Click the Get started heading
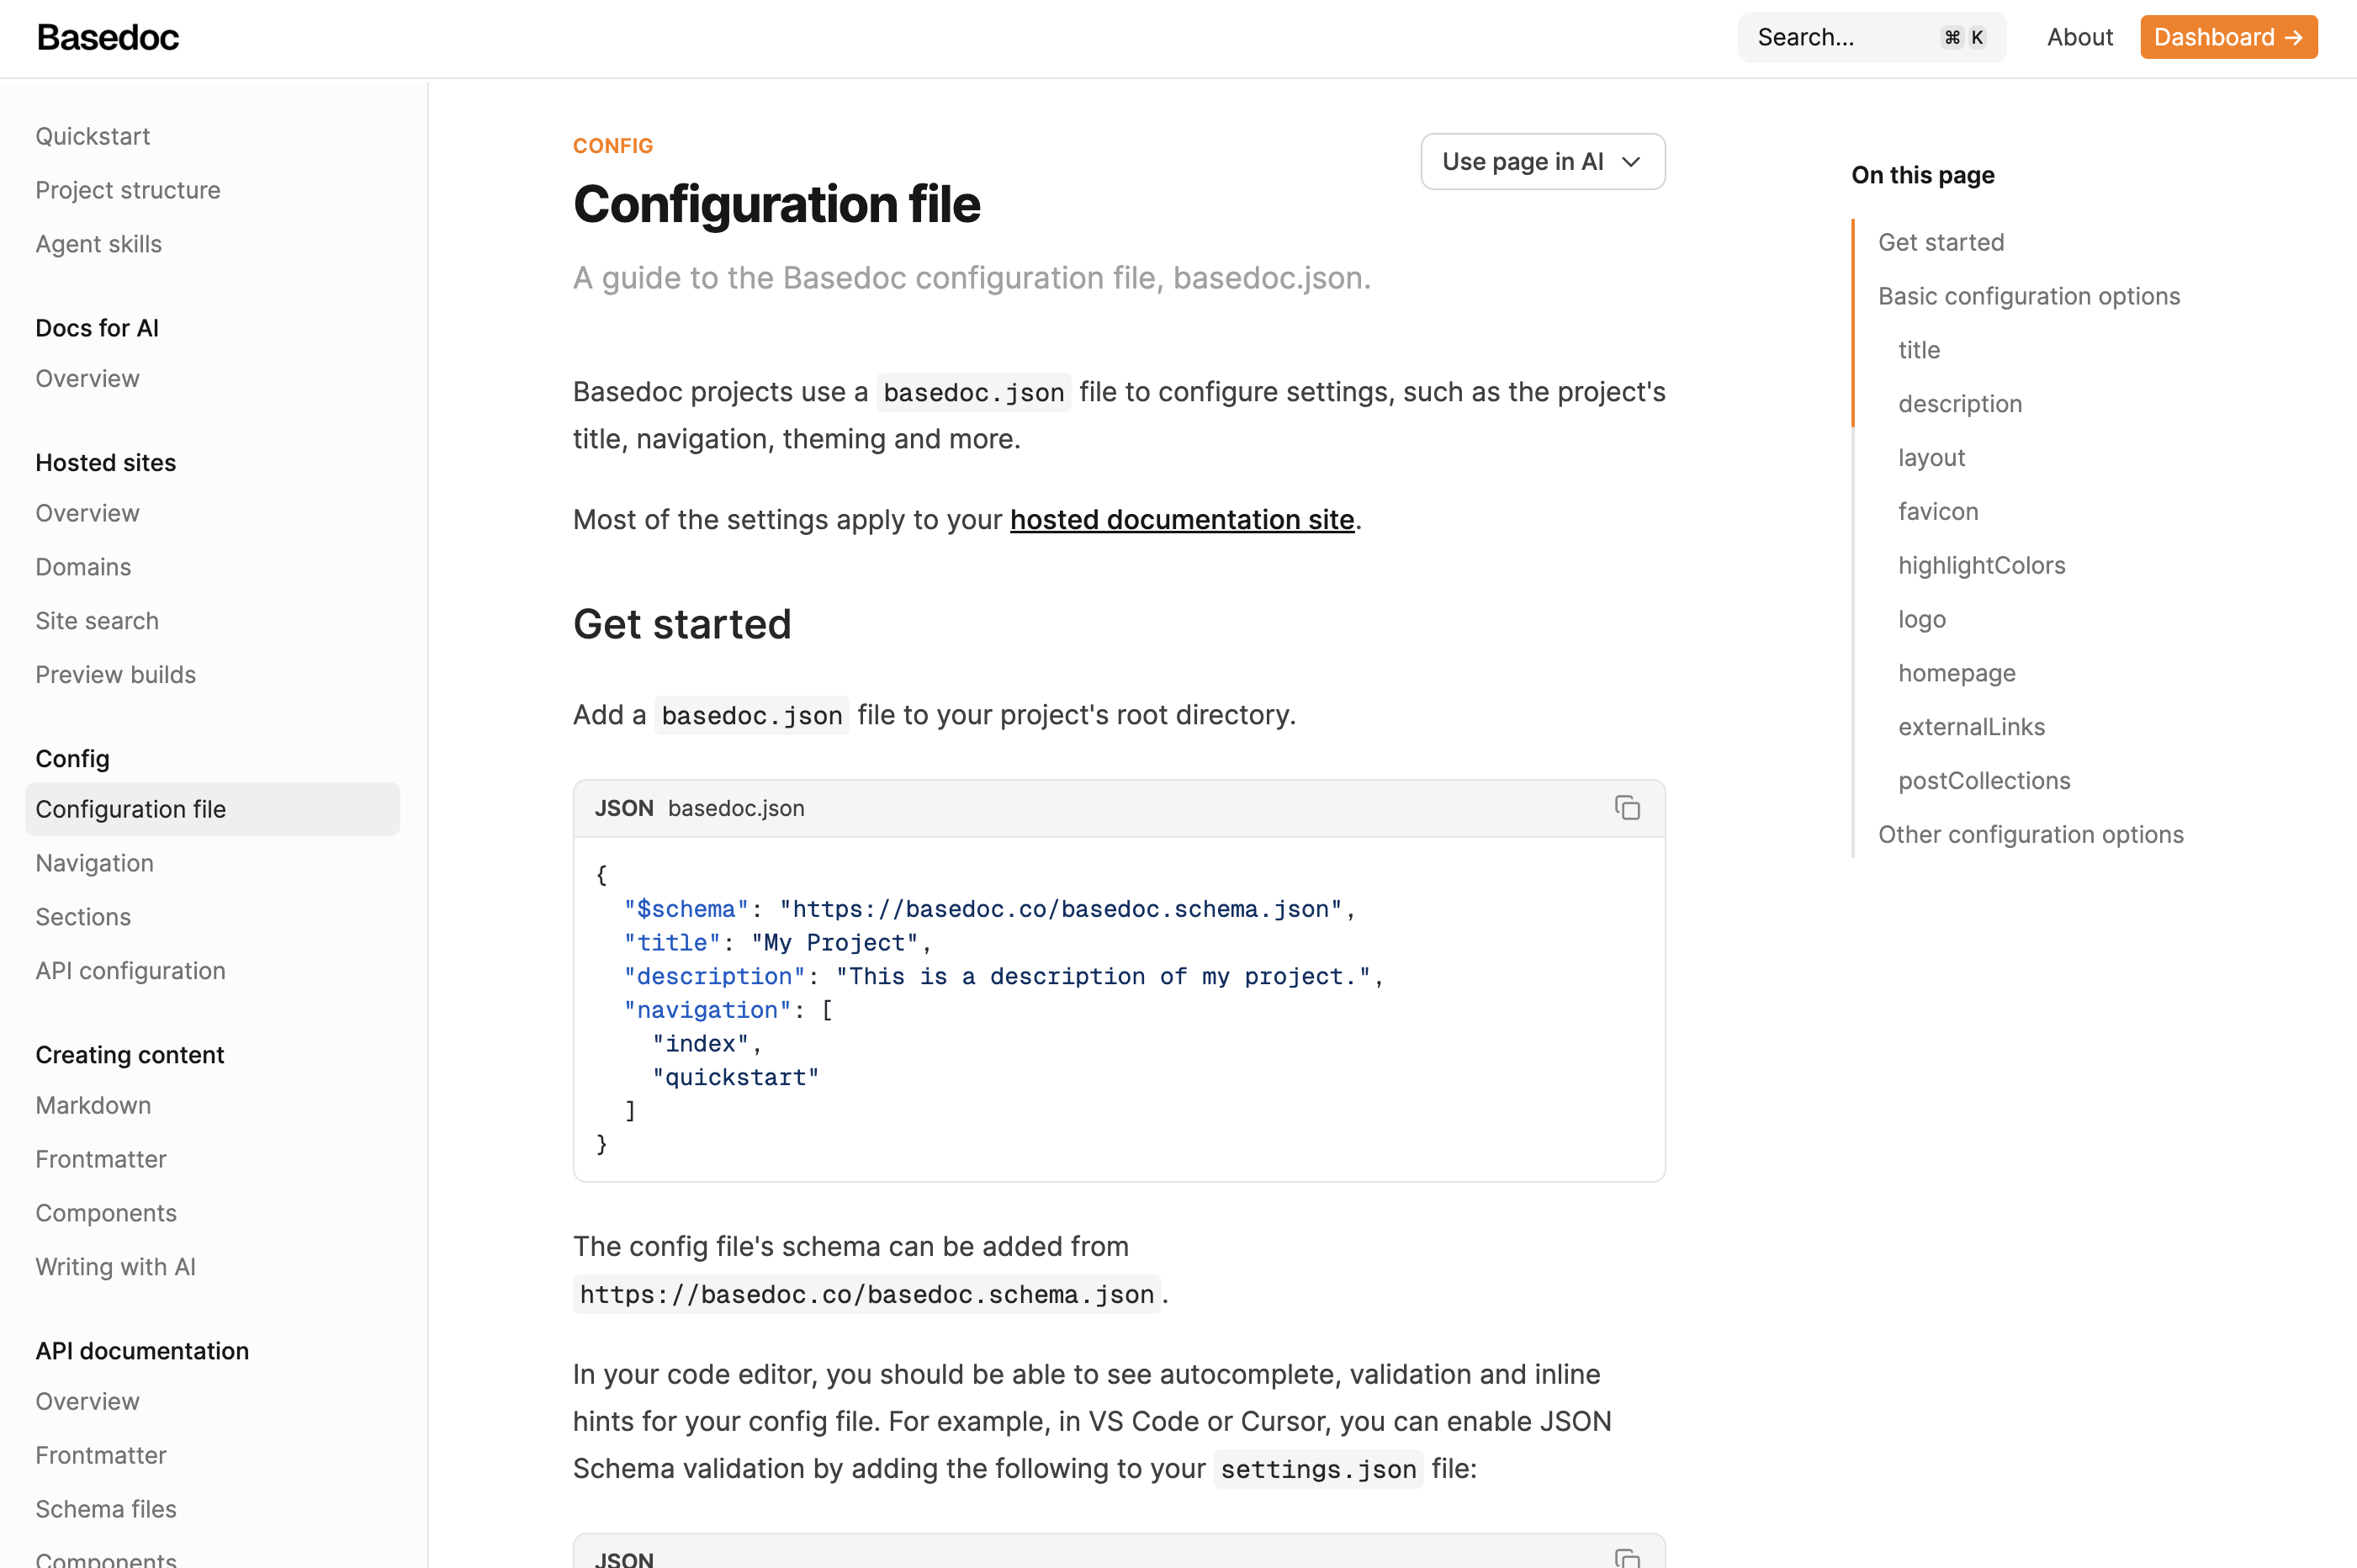 [682, 625]
